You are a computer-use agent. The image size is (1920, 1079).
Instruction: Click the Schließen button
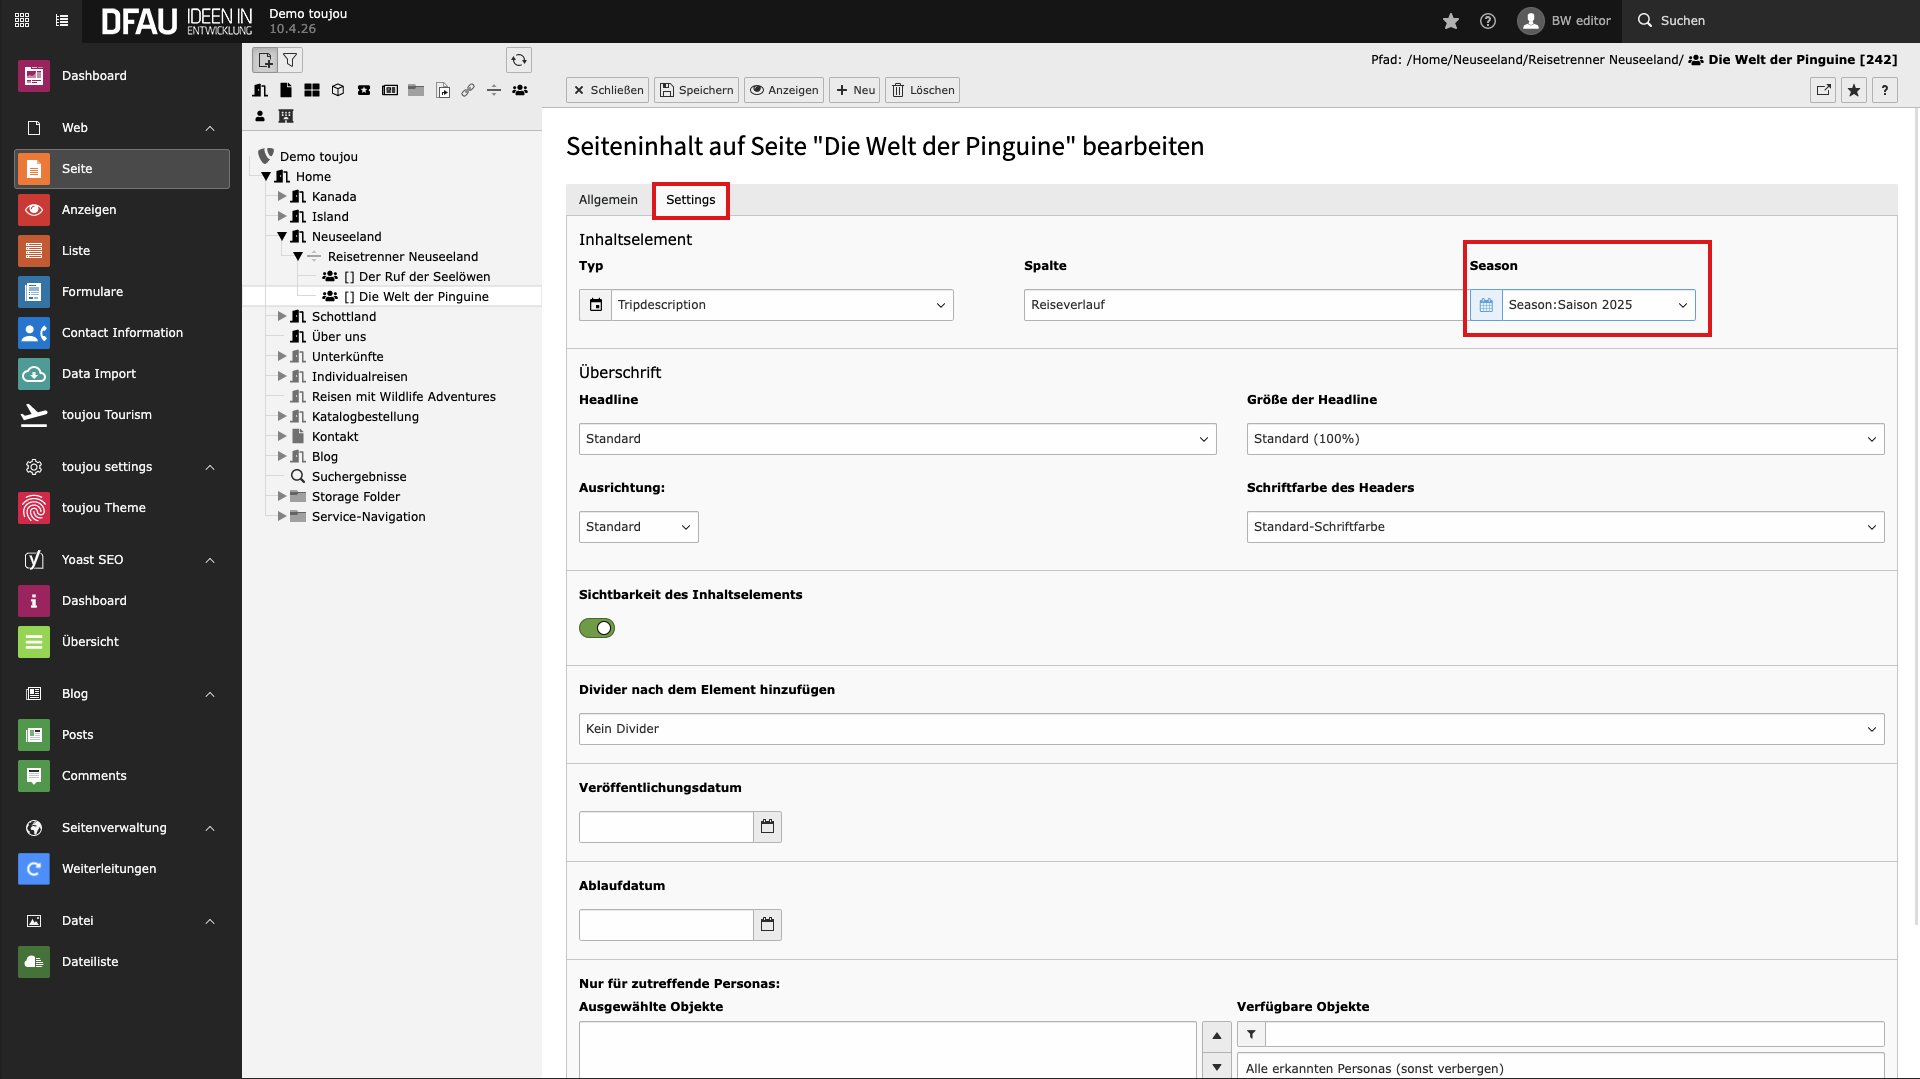[607, 90]
